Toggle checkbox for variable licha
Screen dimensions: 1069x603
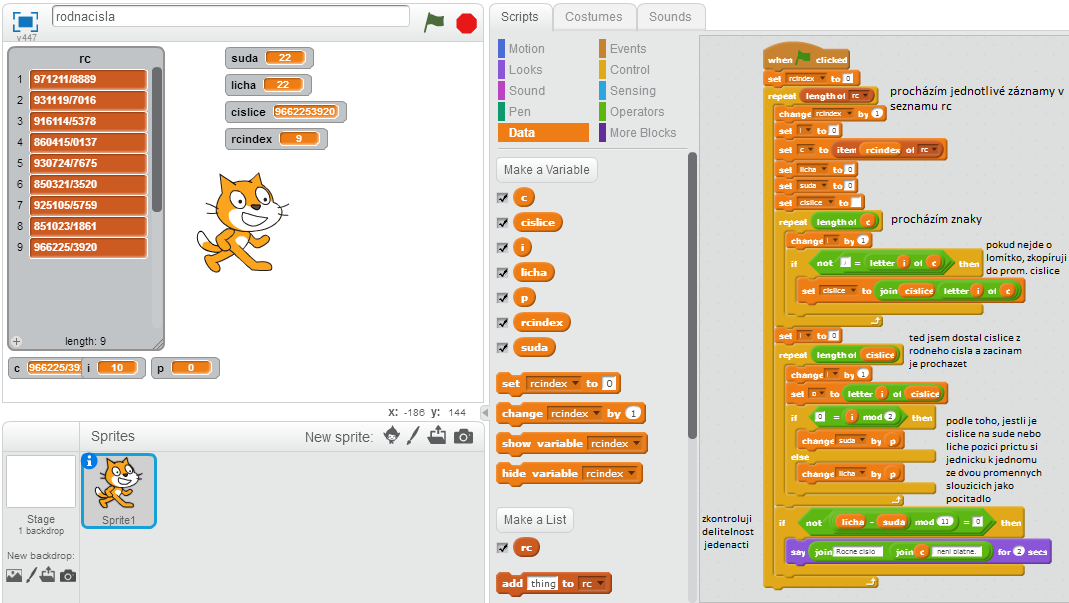coord(502,273)
